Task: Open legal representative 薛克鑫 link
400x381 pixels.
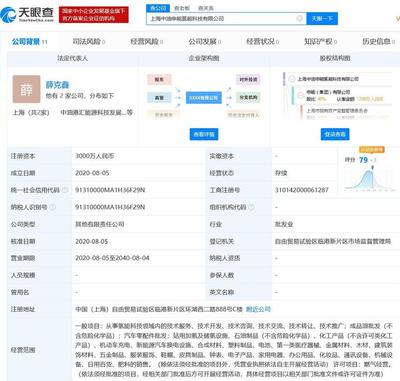Action: (x=57, y=85)
